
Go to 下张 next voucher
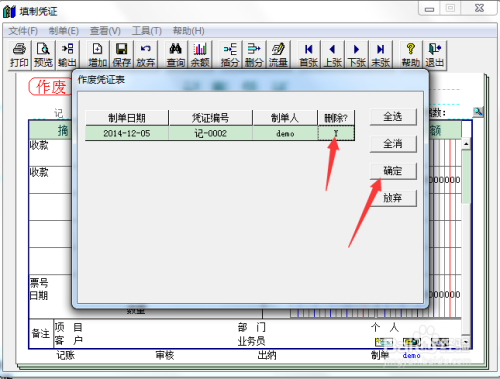point(356,55)
